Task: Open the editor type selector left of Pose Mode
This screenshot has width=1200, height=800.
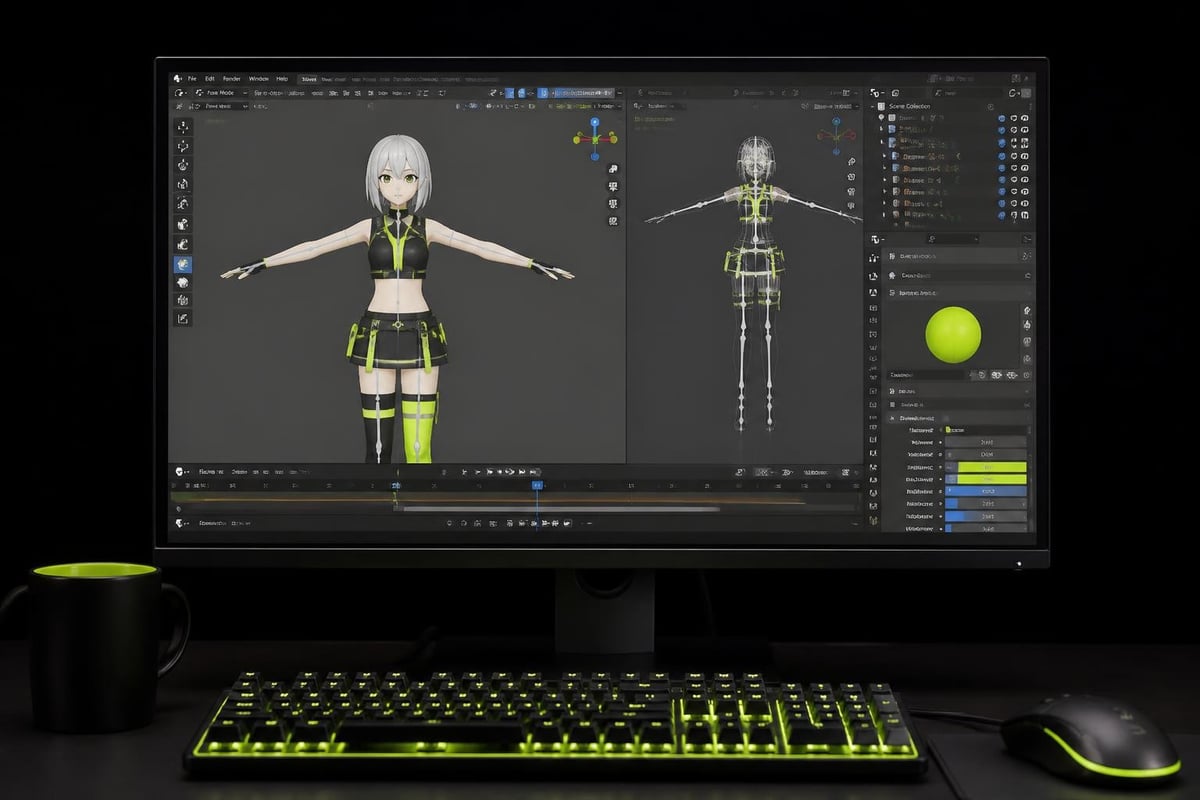Action: (x=180, y=92)
